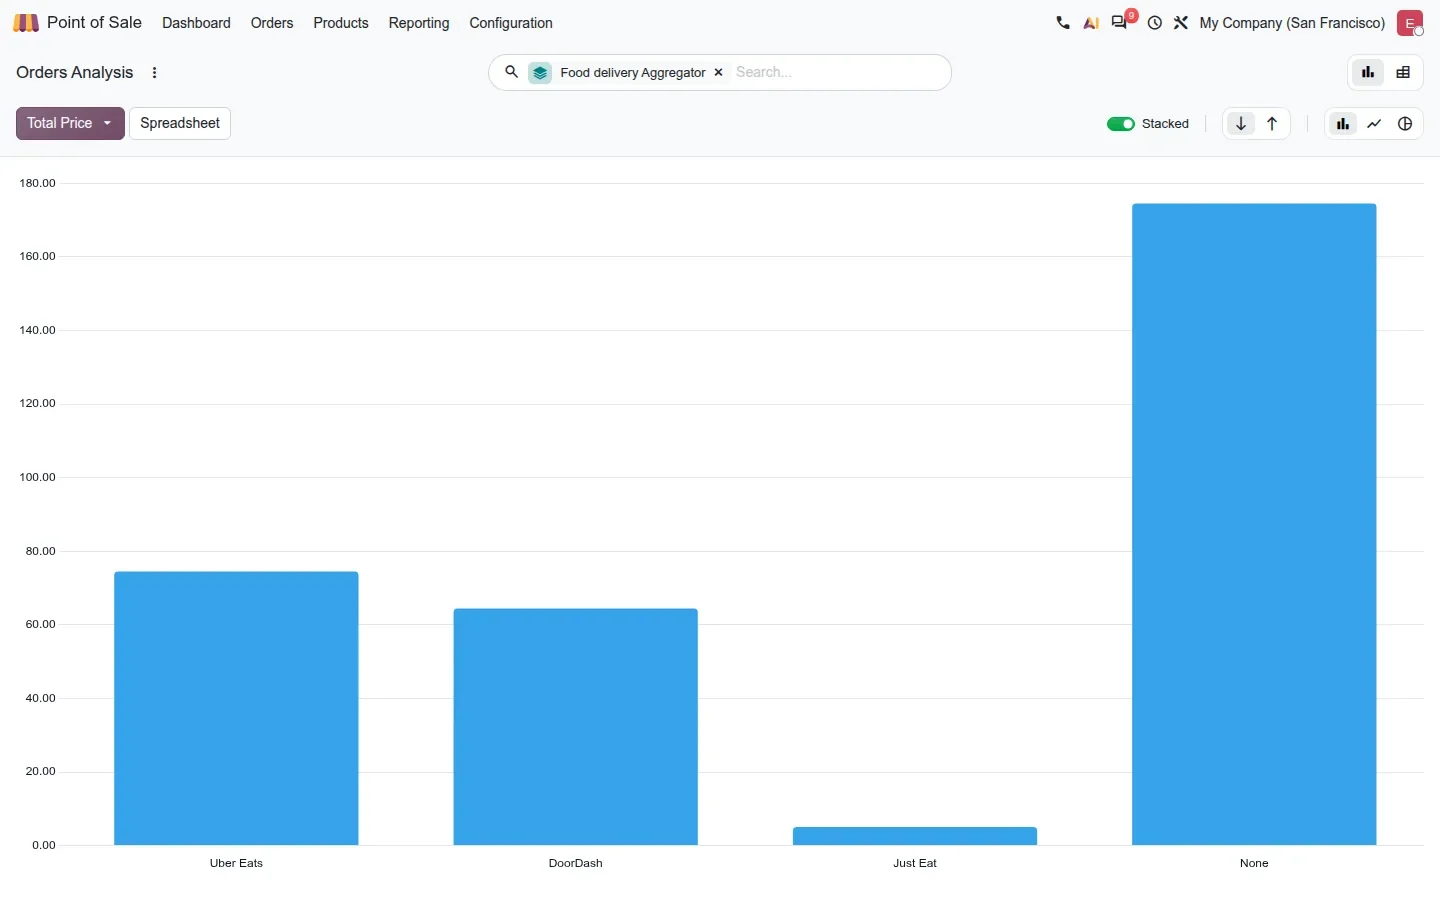Click the 100.00 y-axis value
Image resolution: width=1440 pixels, height=900 pixels.
[x=38, y=477]
